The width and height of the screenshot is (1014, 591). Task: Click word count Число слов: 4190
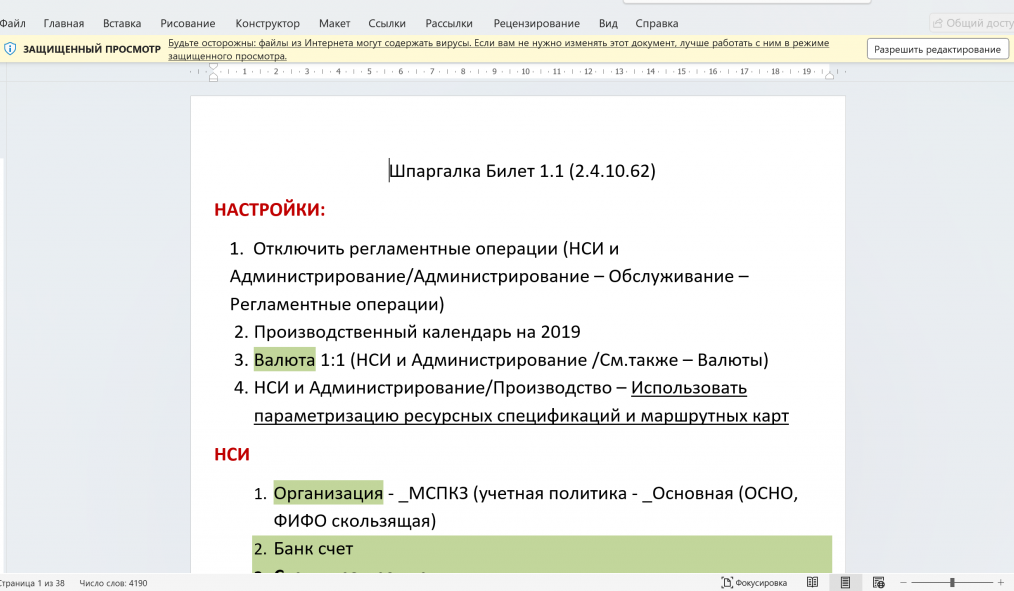click(113, 582)
